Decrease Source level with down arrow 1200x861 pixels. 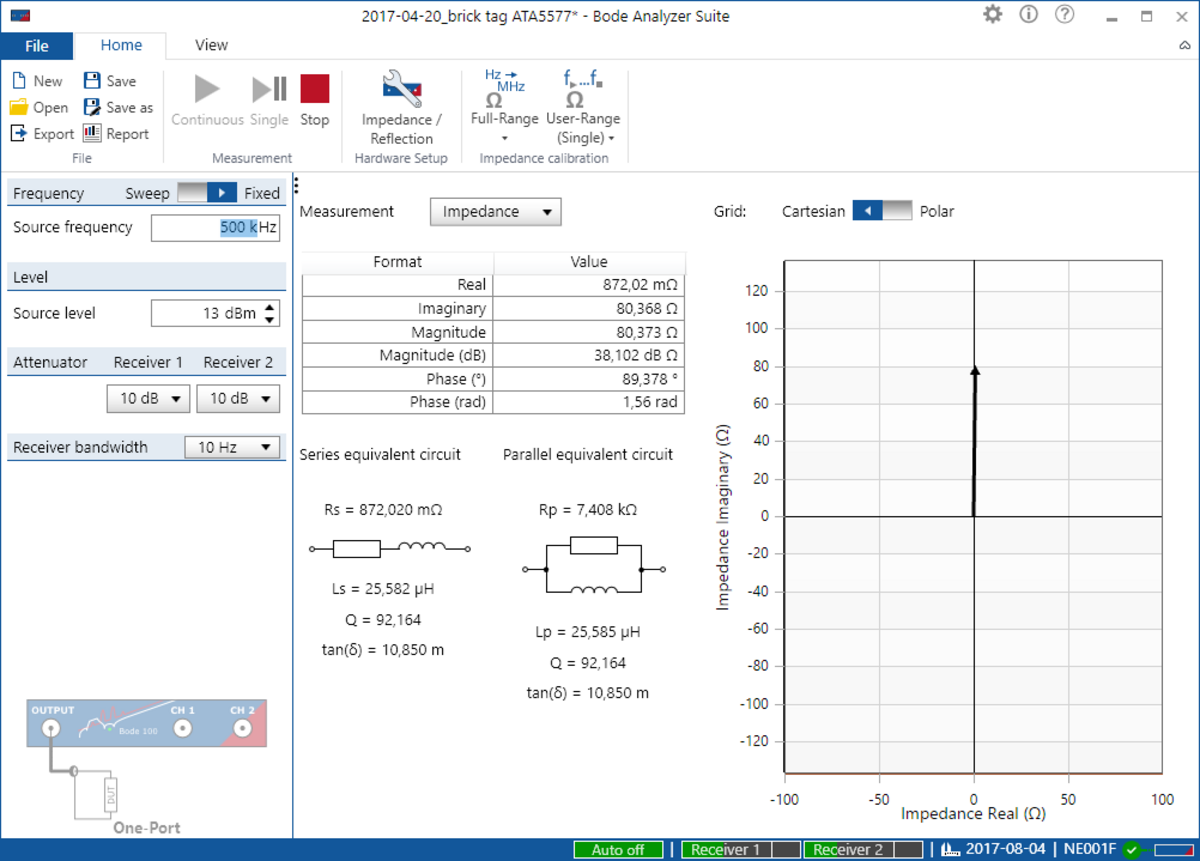point(270,320)
